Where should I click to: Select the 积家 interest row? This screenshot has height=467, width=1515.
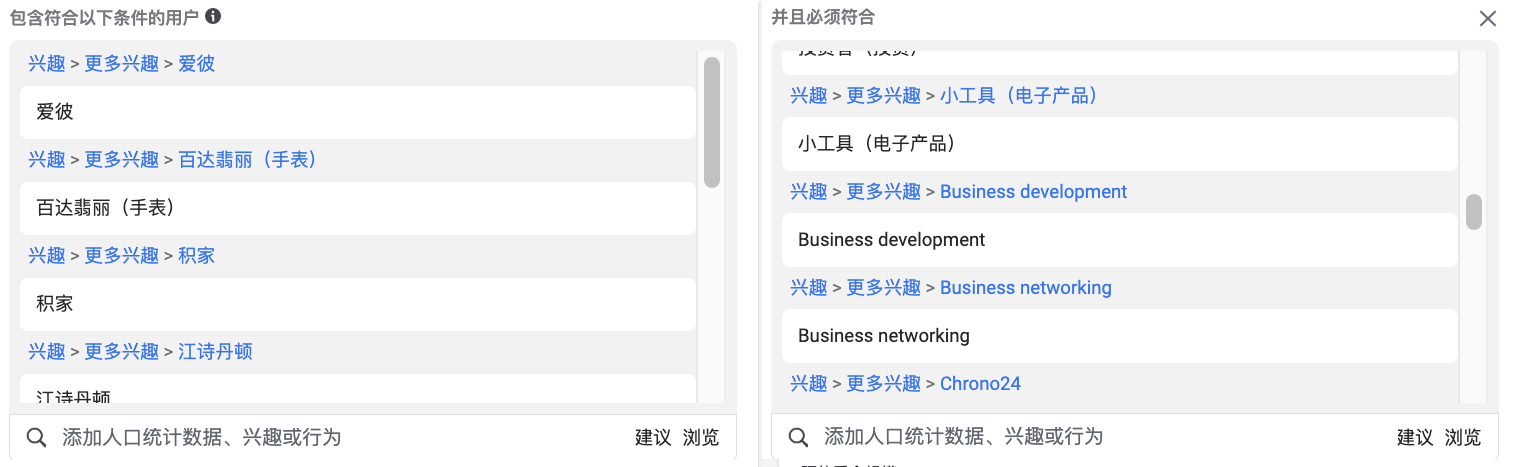point(358,304)
